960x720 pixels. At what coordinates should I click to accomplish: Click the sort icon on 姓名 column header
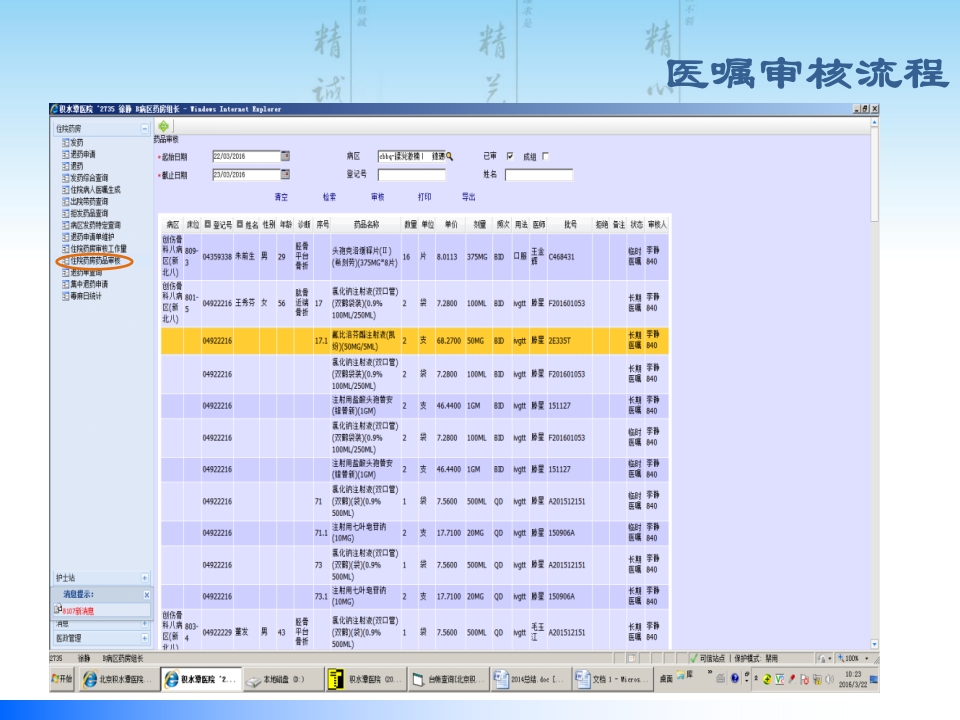[x=240, y=224]
